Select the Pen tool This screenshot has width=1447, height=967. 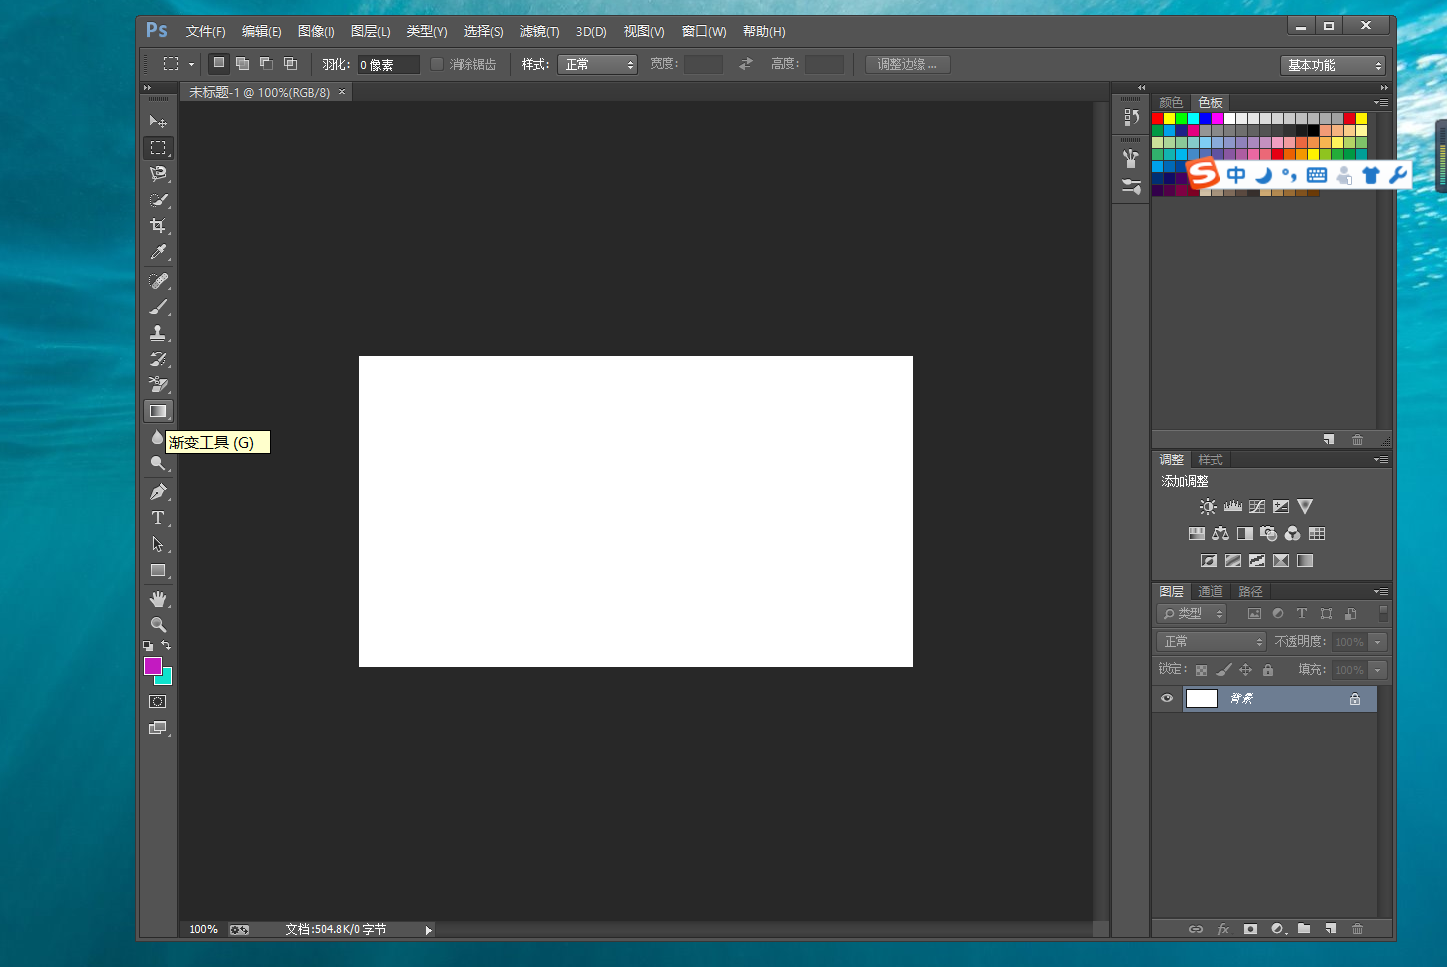point(158,492)
